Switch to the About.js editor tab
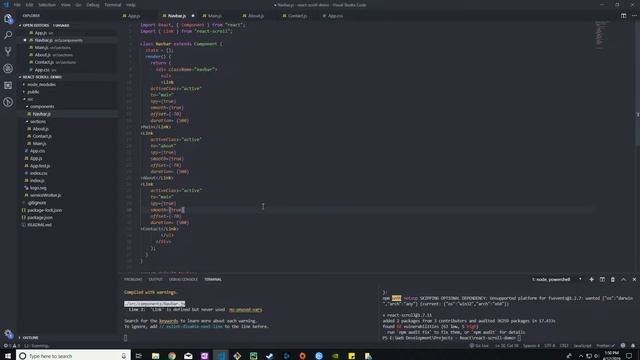This screenshot has height=360, width=640. click(x=256, y=16)
